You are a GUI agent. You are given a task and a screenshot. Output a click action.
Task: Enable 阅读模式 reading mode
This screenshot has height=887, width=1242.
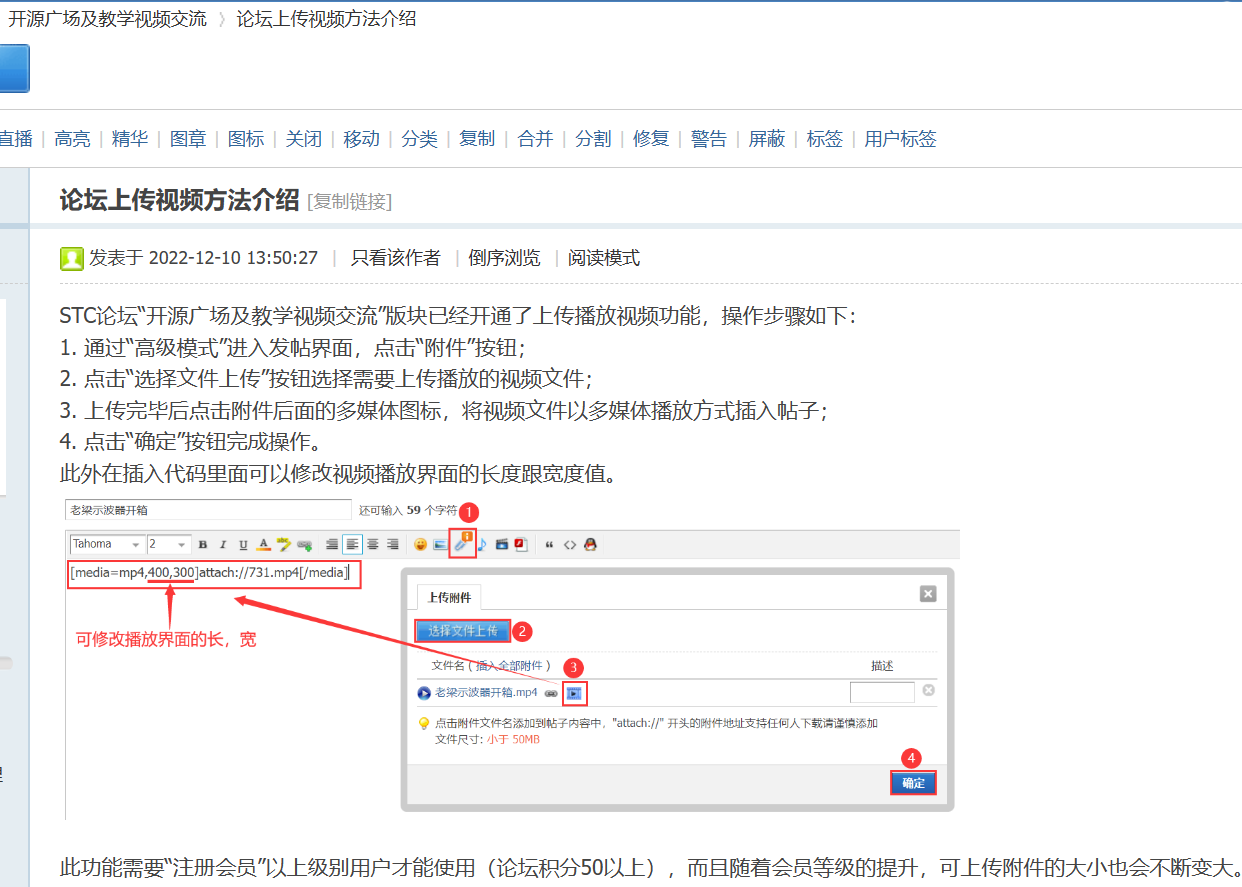(x=604, y=258)
